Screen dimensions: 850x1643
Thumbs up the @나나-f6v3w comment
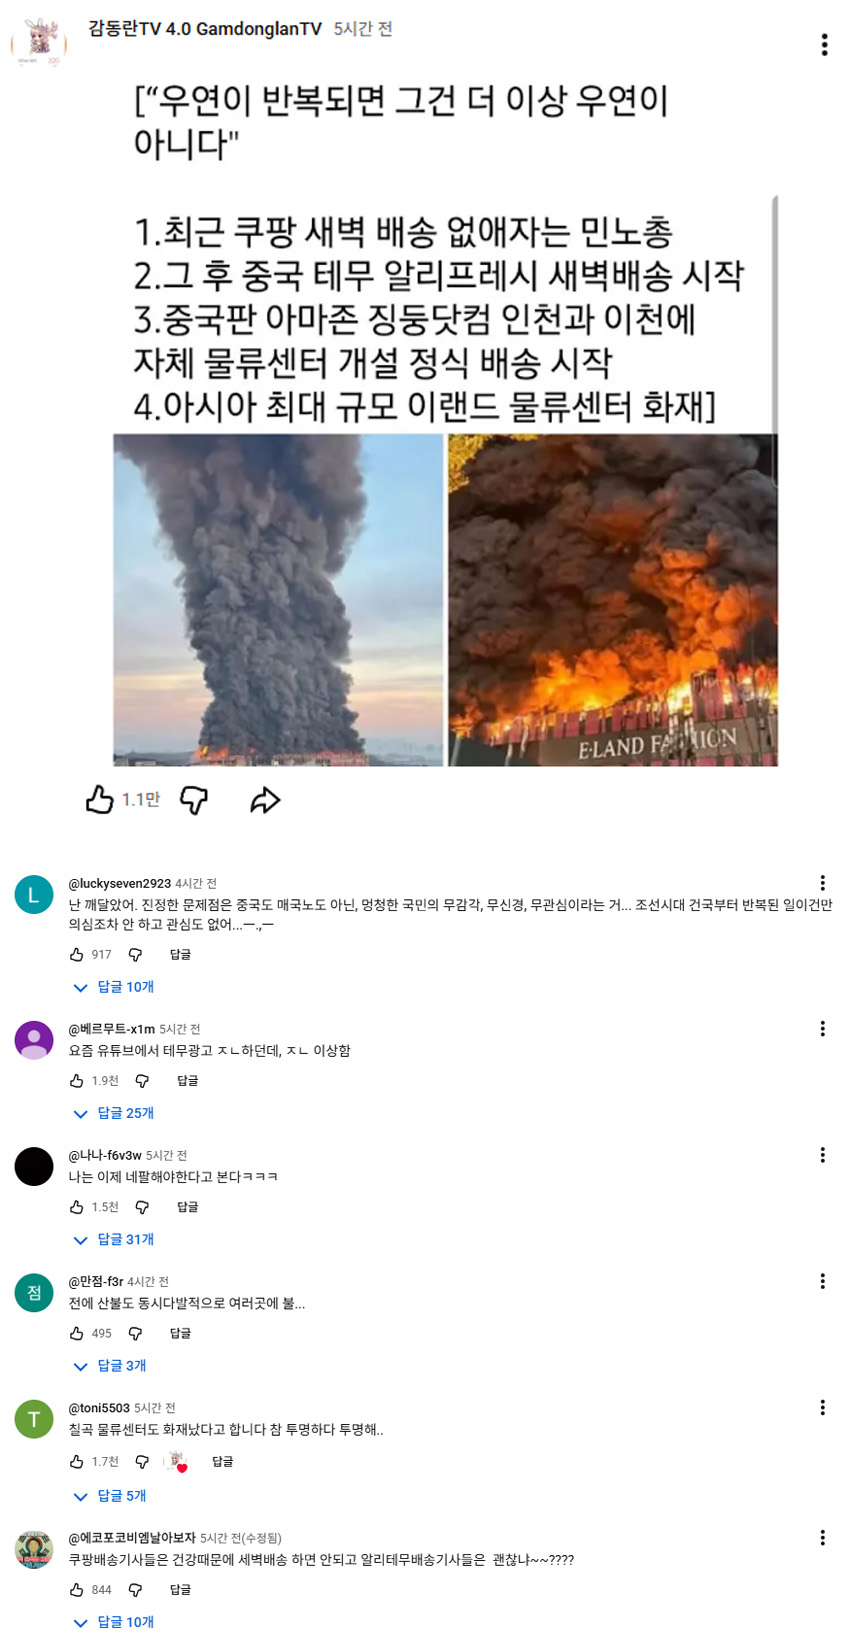[77, 1207]
